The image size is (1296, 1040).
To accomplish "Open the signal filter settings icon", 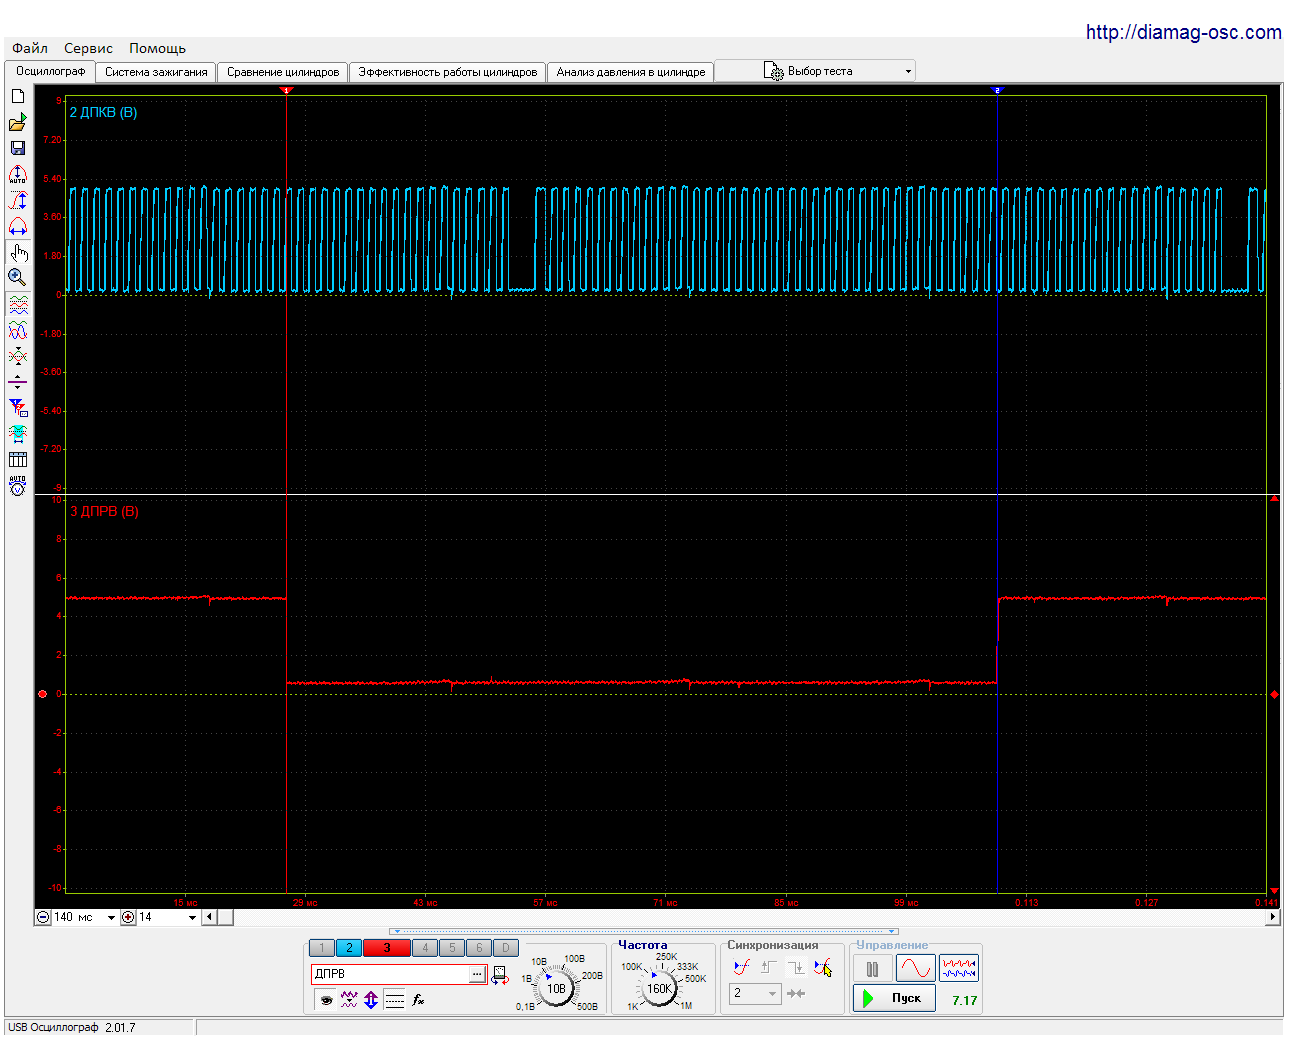I will (17, 408).
